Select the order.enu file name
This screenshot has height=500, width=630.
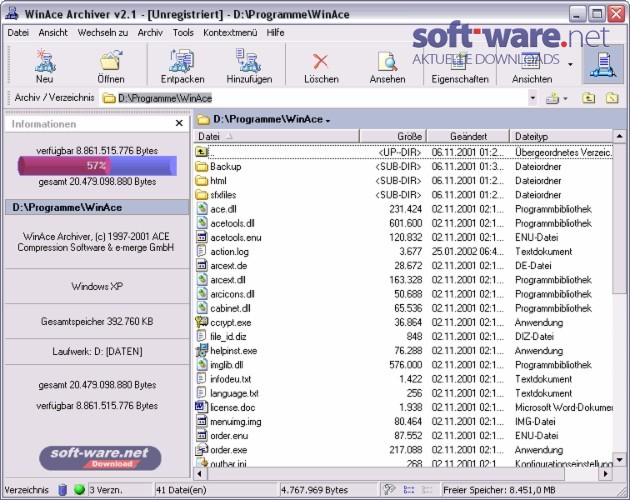coord(229,436)
